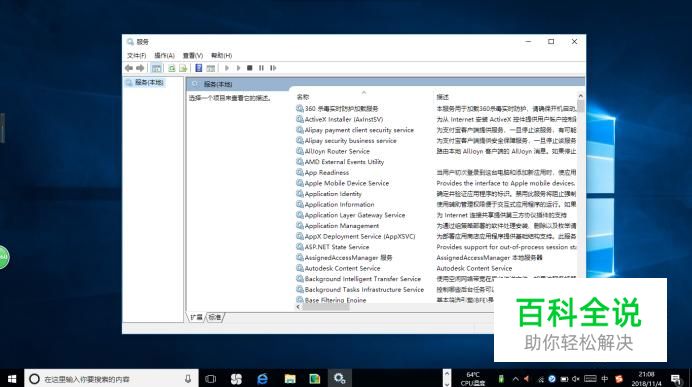Open the green app icon next to File Explorer
This screenshot has height=387, width=692.
click(x=315, y=379)
